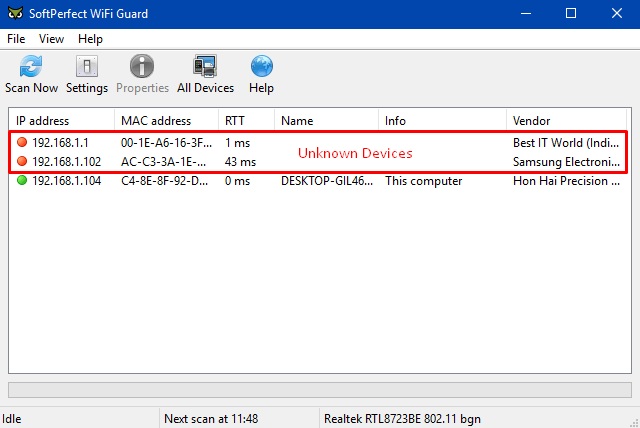The image size is (640, 428).
Task: Minimize the SoftPerfect WiFi Guard window
Action: (526, 13)
